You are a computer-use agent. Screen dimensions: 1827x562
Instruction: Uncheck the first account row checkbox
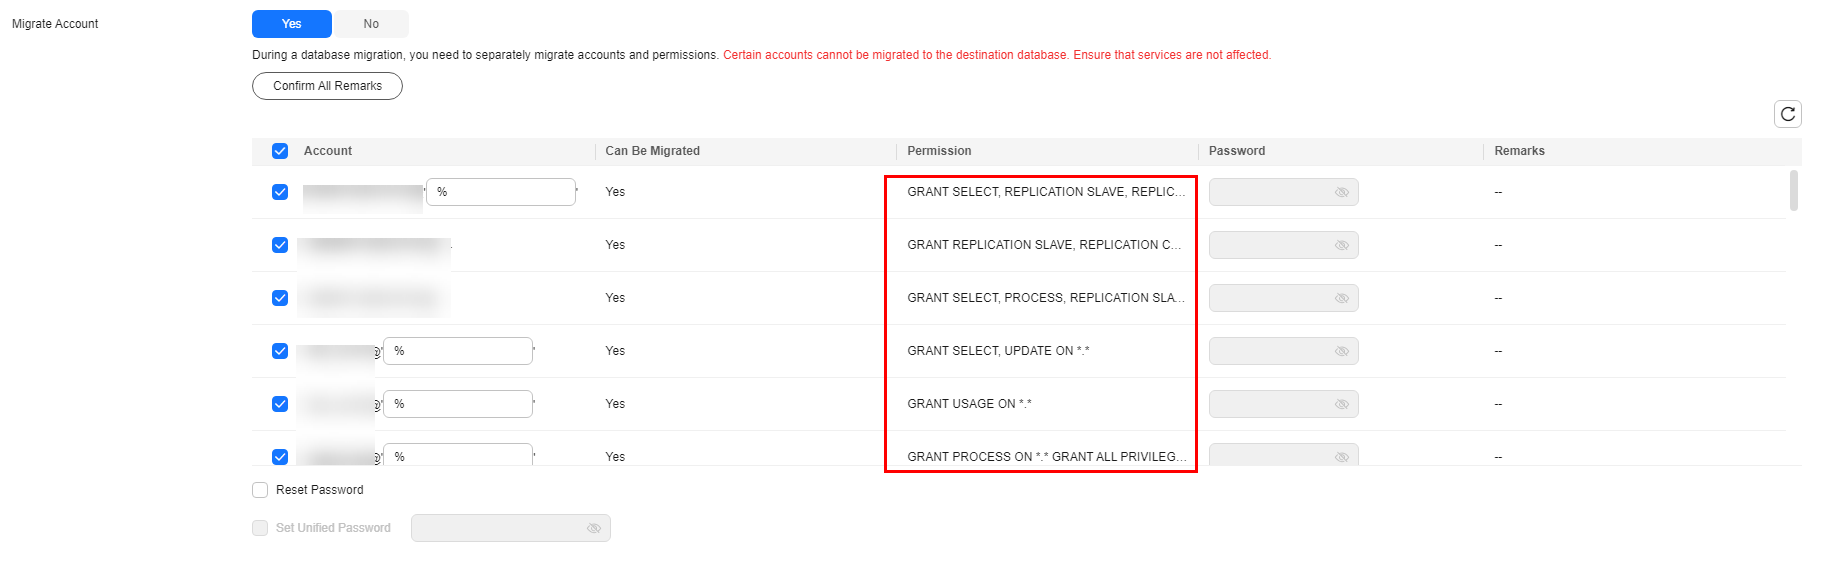280,192
